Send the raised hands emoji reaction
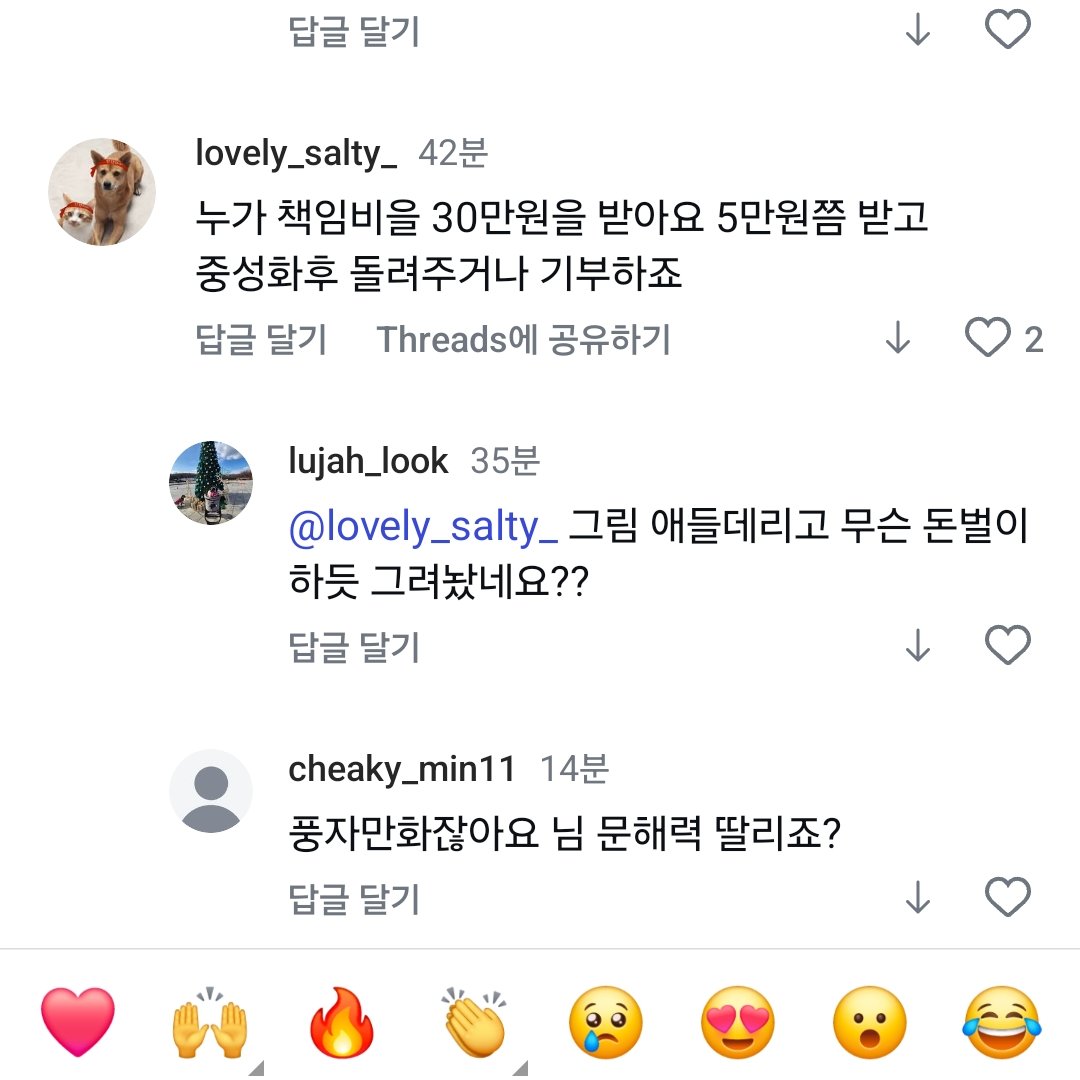The height and width of the screenshot is (1080, 1080). coord(210,1022)
